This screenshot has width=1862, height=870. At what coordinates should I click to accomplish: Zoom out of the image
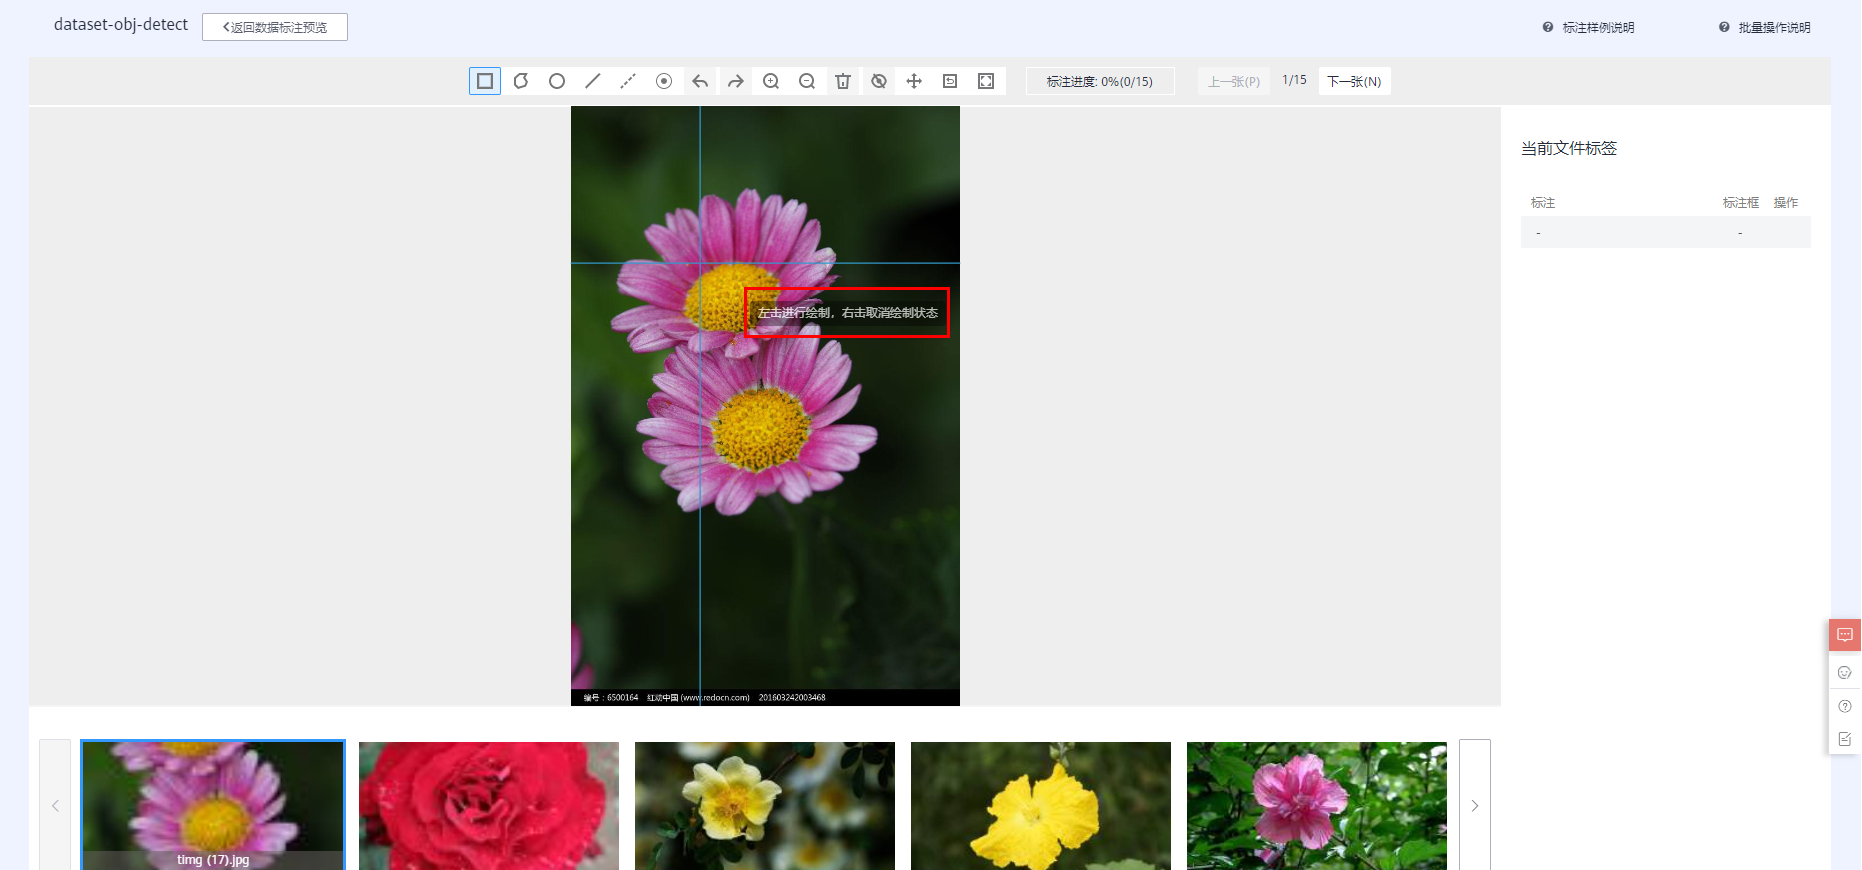[x=807, y=81]
